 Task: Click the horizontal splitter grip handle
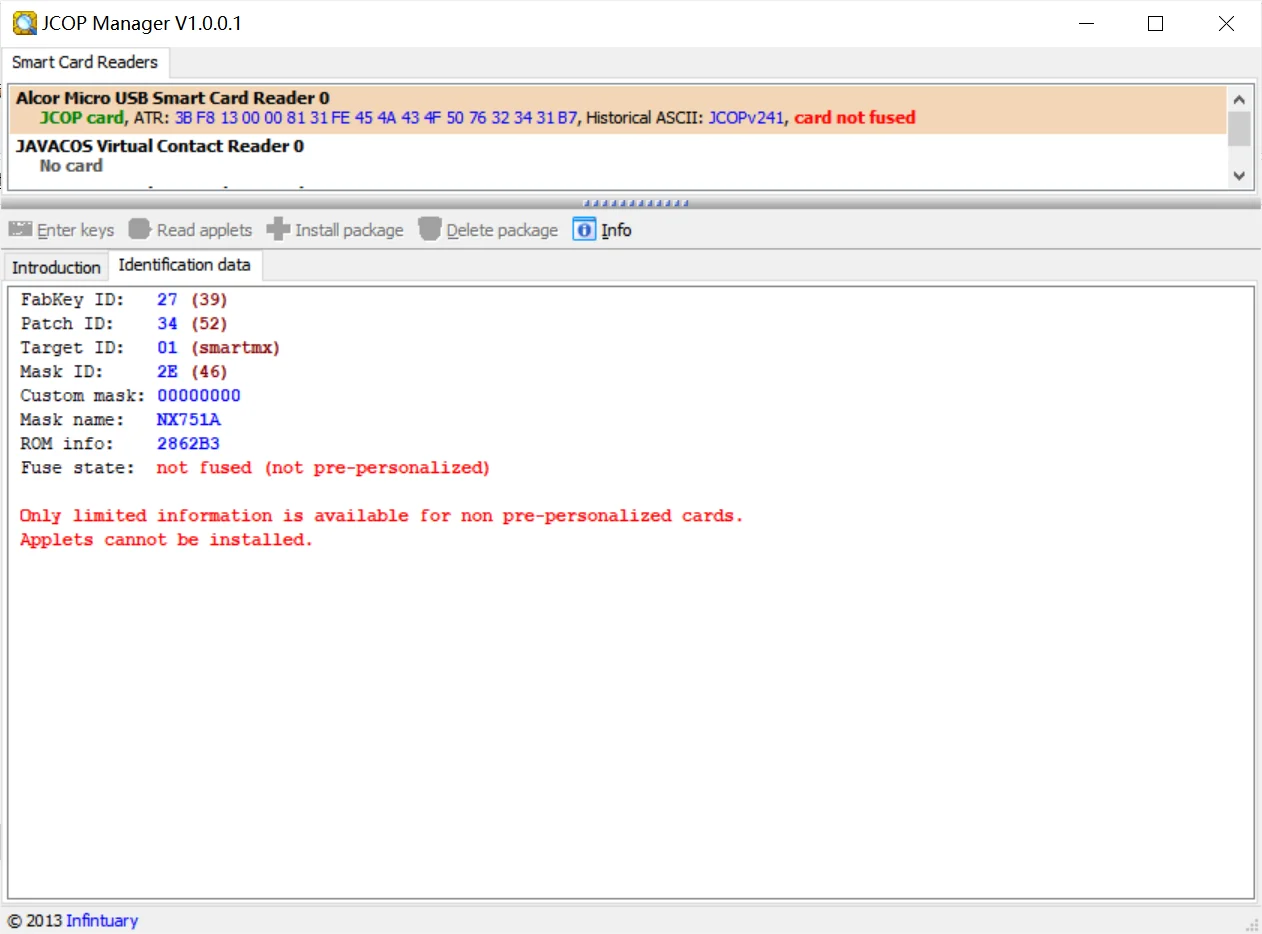[x=636, y=203]
